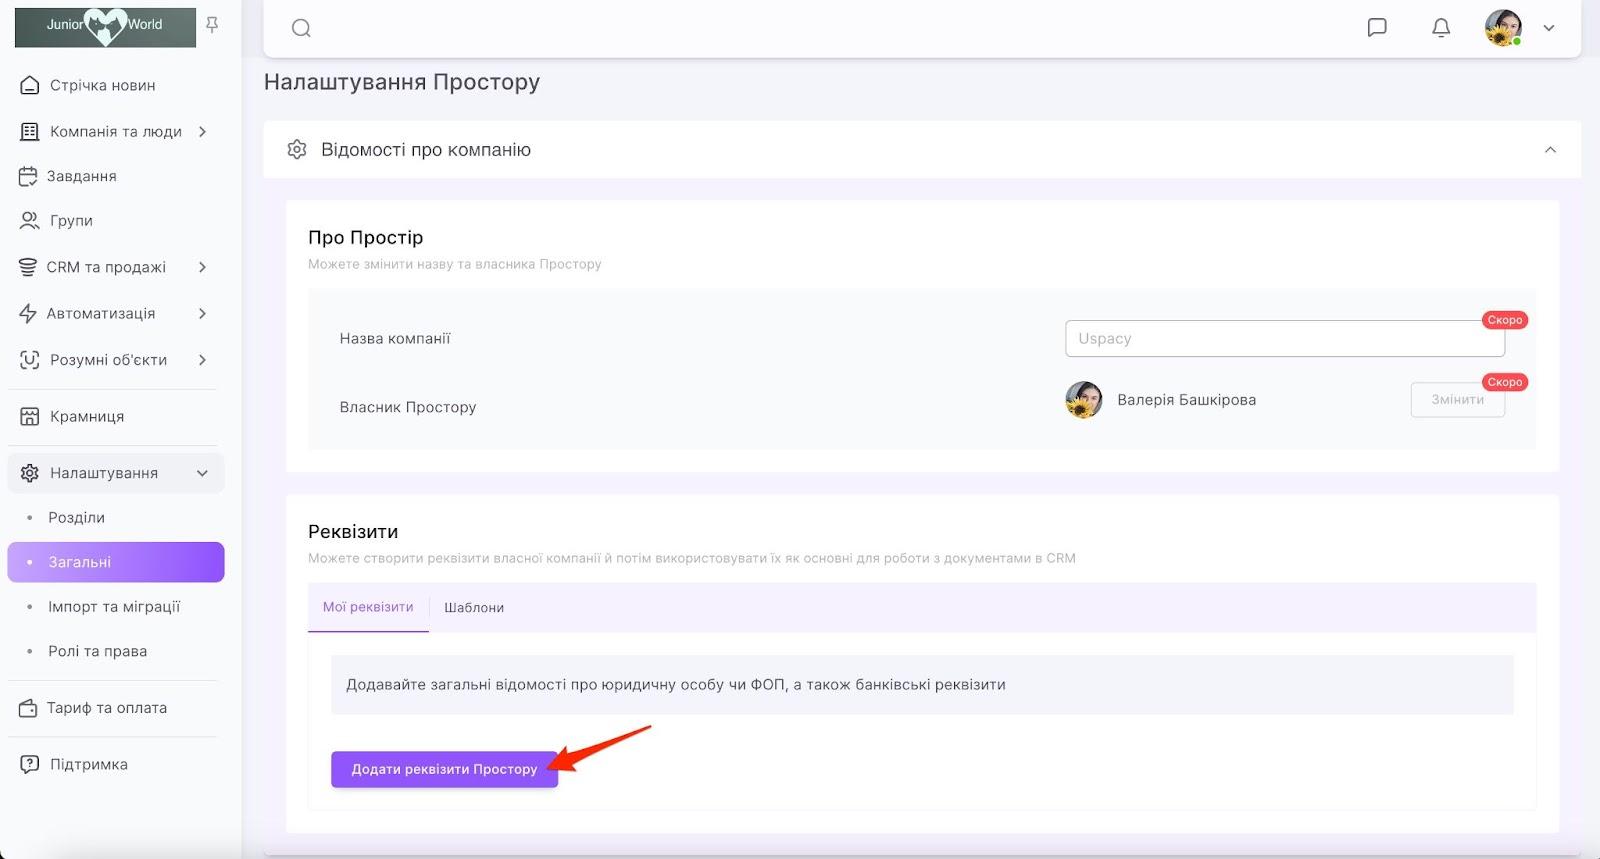Click Додати реквізити Простору button
The image size is (1600, 859).
click(444, 769)
